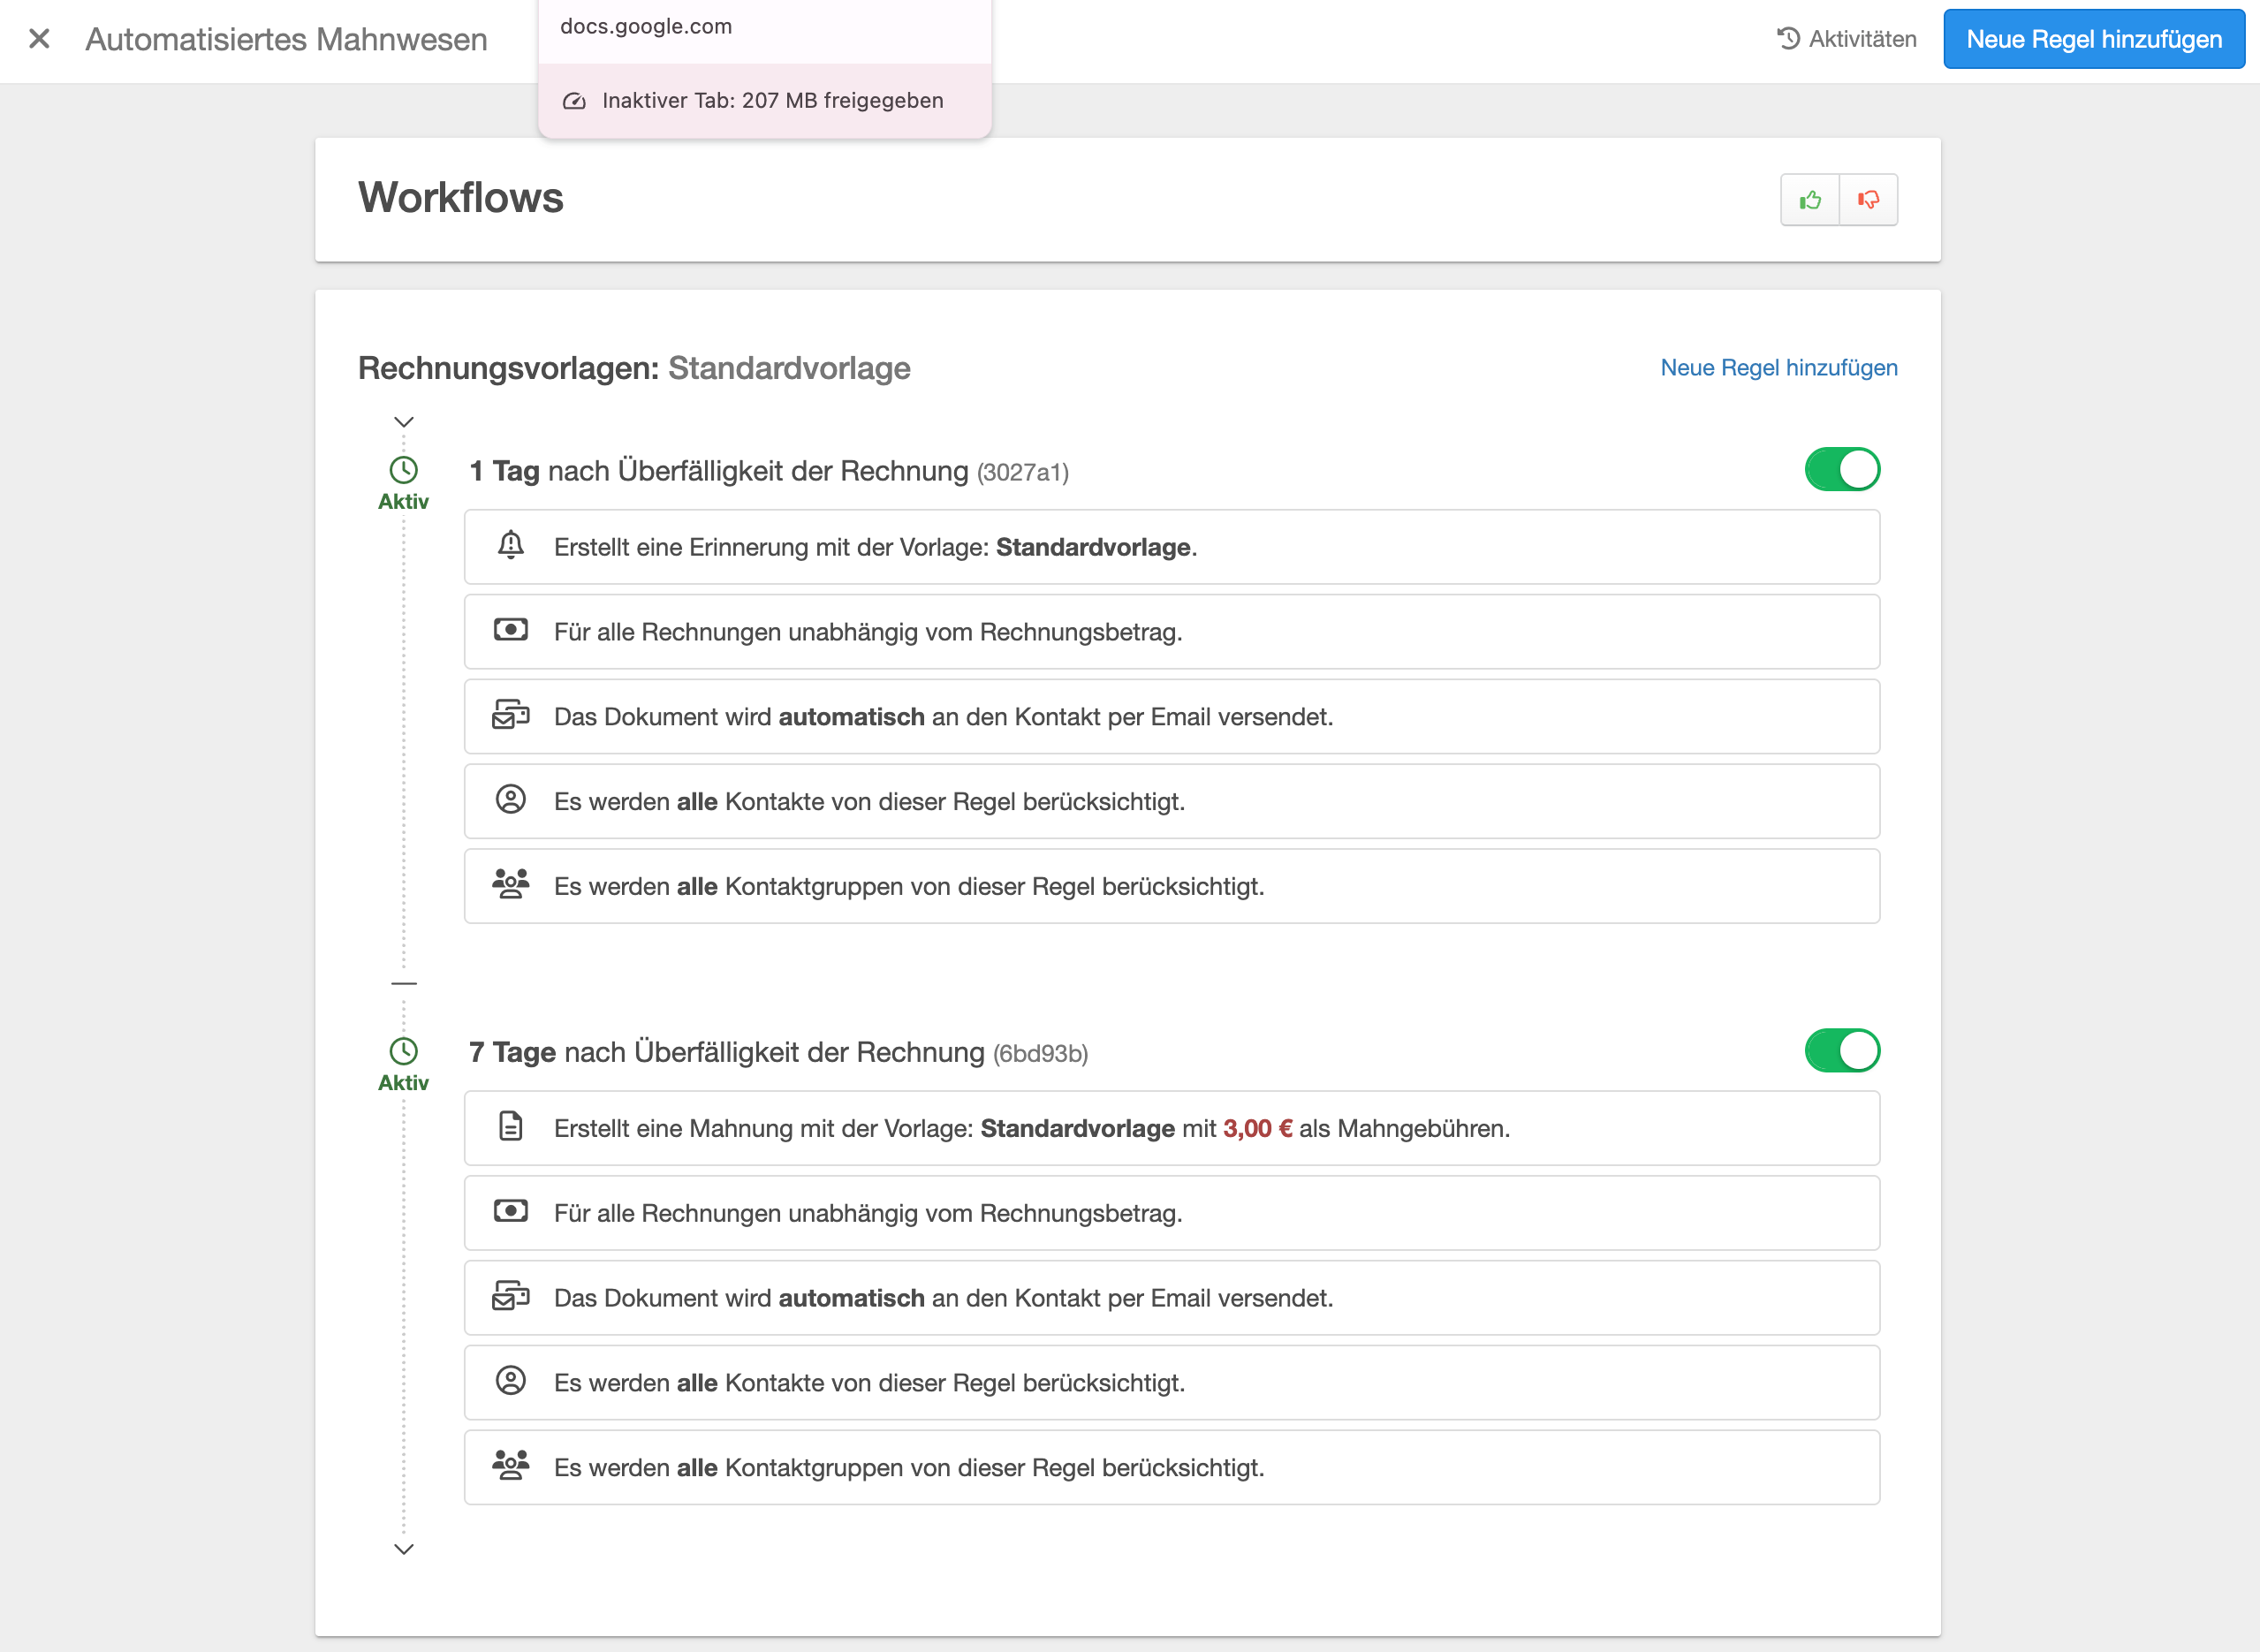Open Aktivitäten history
The height and width of the screenshot is (1652, 2260).
pos(1846,39)
